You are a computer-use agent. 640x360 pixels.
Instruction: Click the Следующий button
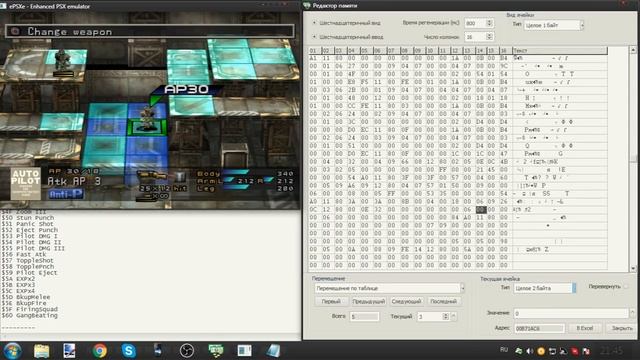(406, 302)
